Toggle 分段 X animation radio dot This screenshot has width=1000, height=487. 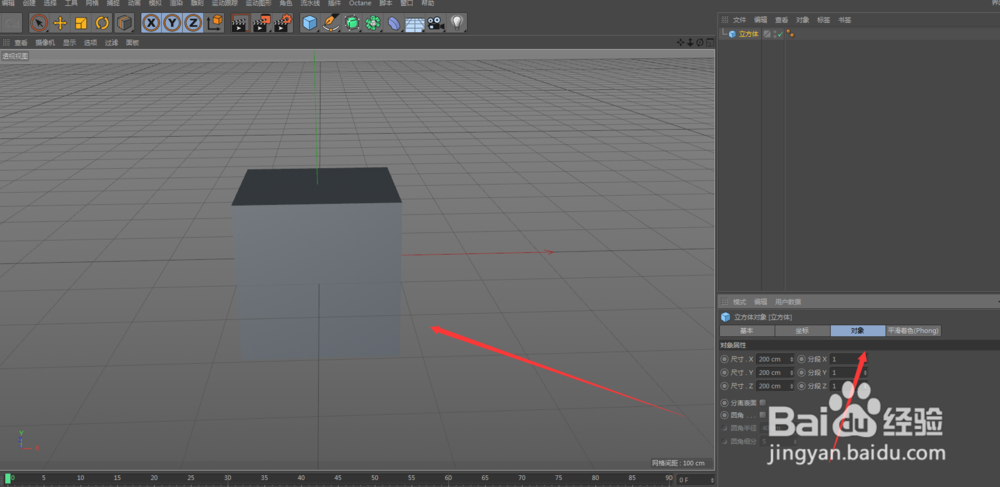(802, 359)
